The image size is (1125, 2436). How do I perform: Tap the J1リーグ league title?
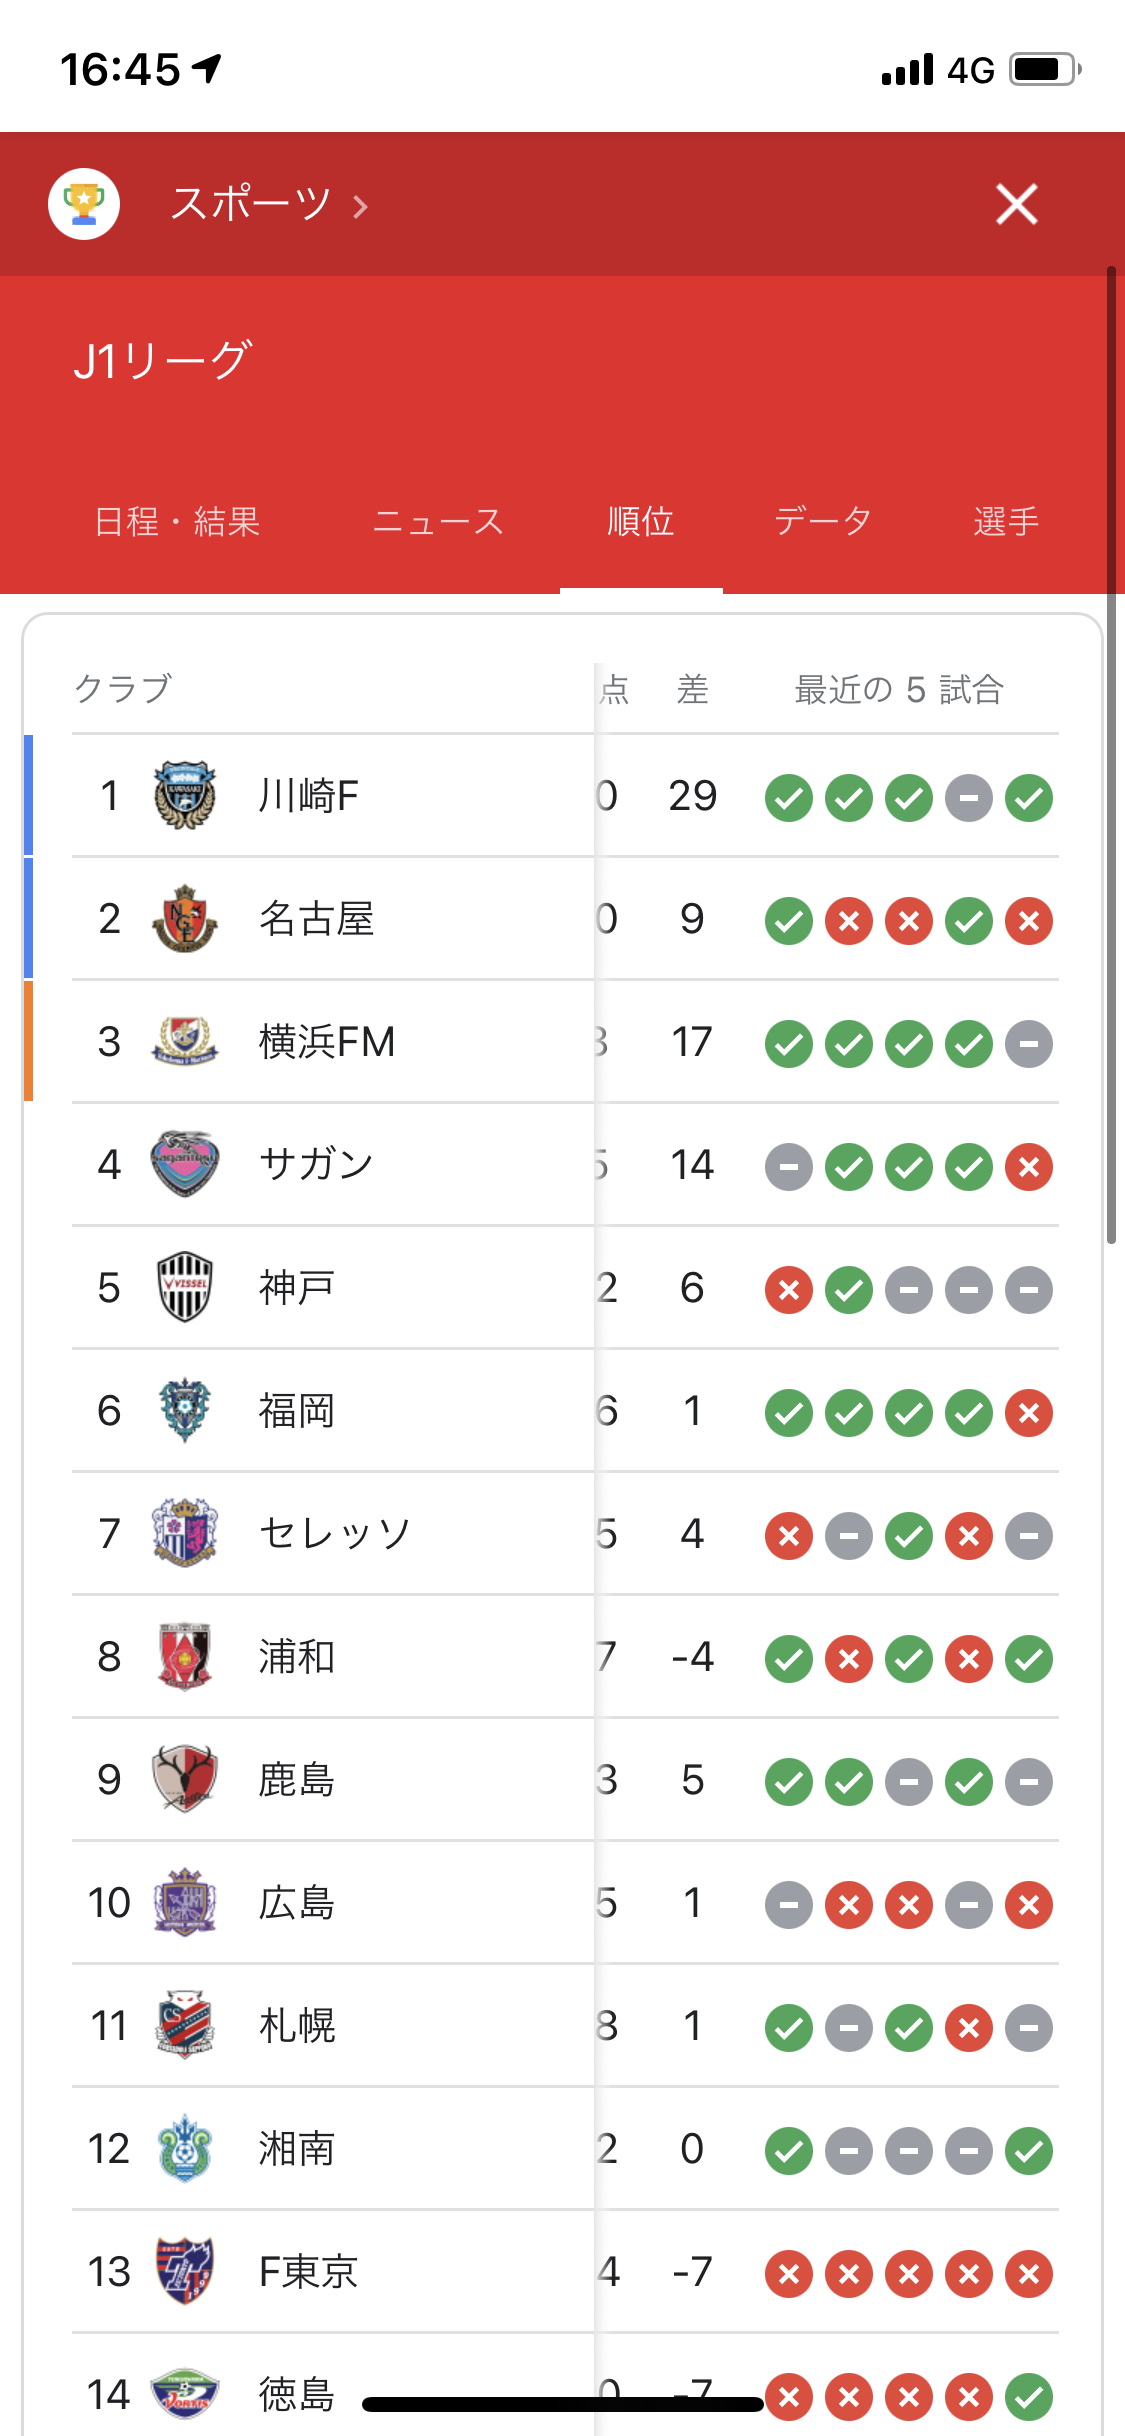tap(164, 361)
